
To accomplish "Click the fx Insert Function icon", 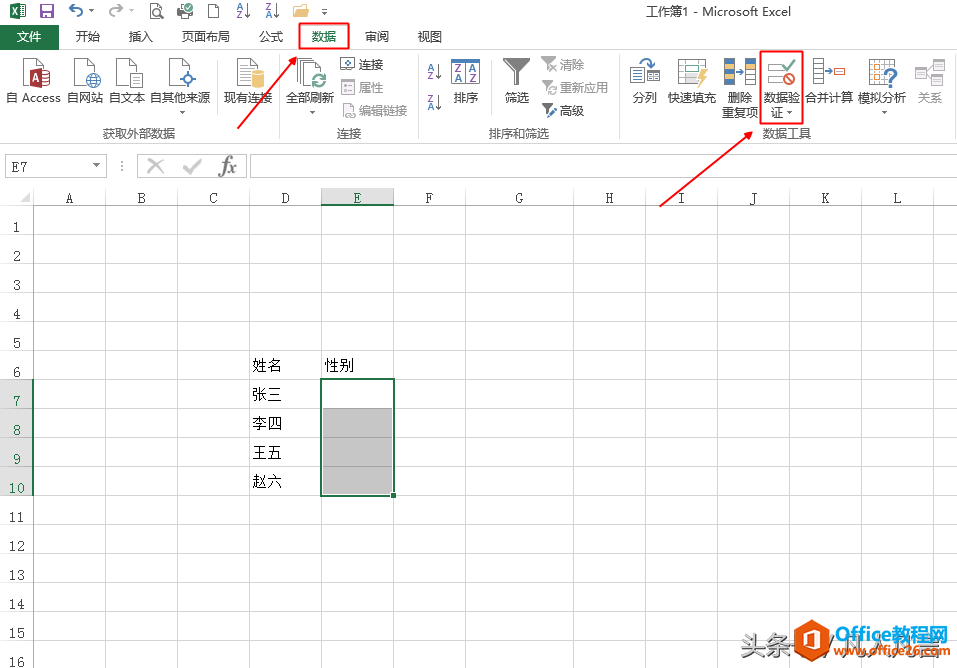I will tap(228, 166).
